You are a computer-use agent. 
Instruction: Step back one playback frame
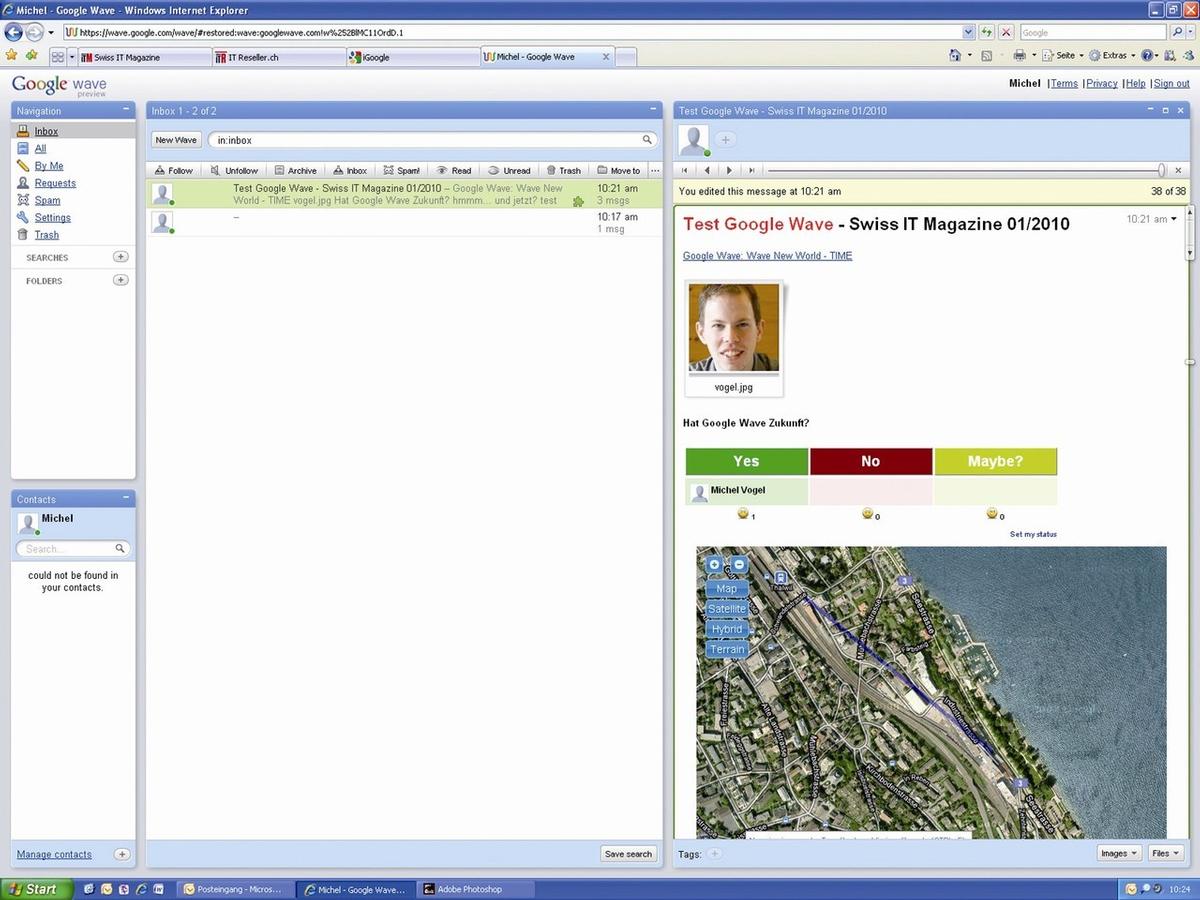pos(707,171)
